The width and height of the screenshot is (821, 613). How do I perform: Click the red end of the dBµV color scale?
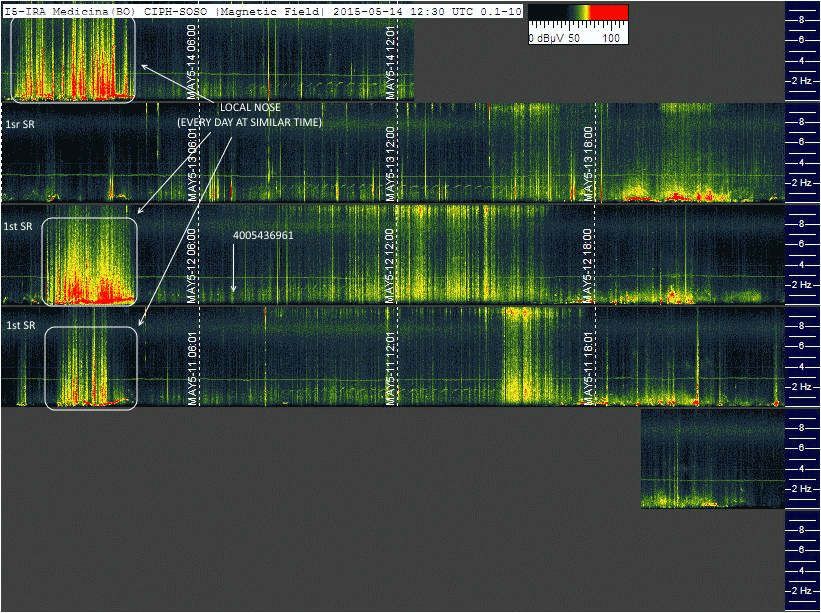611,13
